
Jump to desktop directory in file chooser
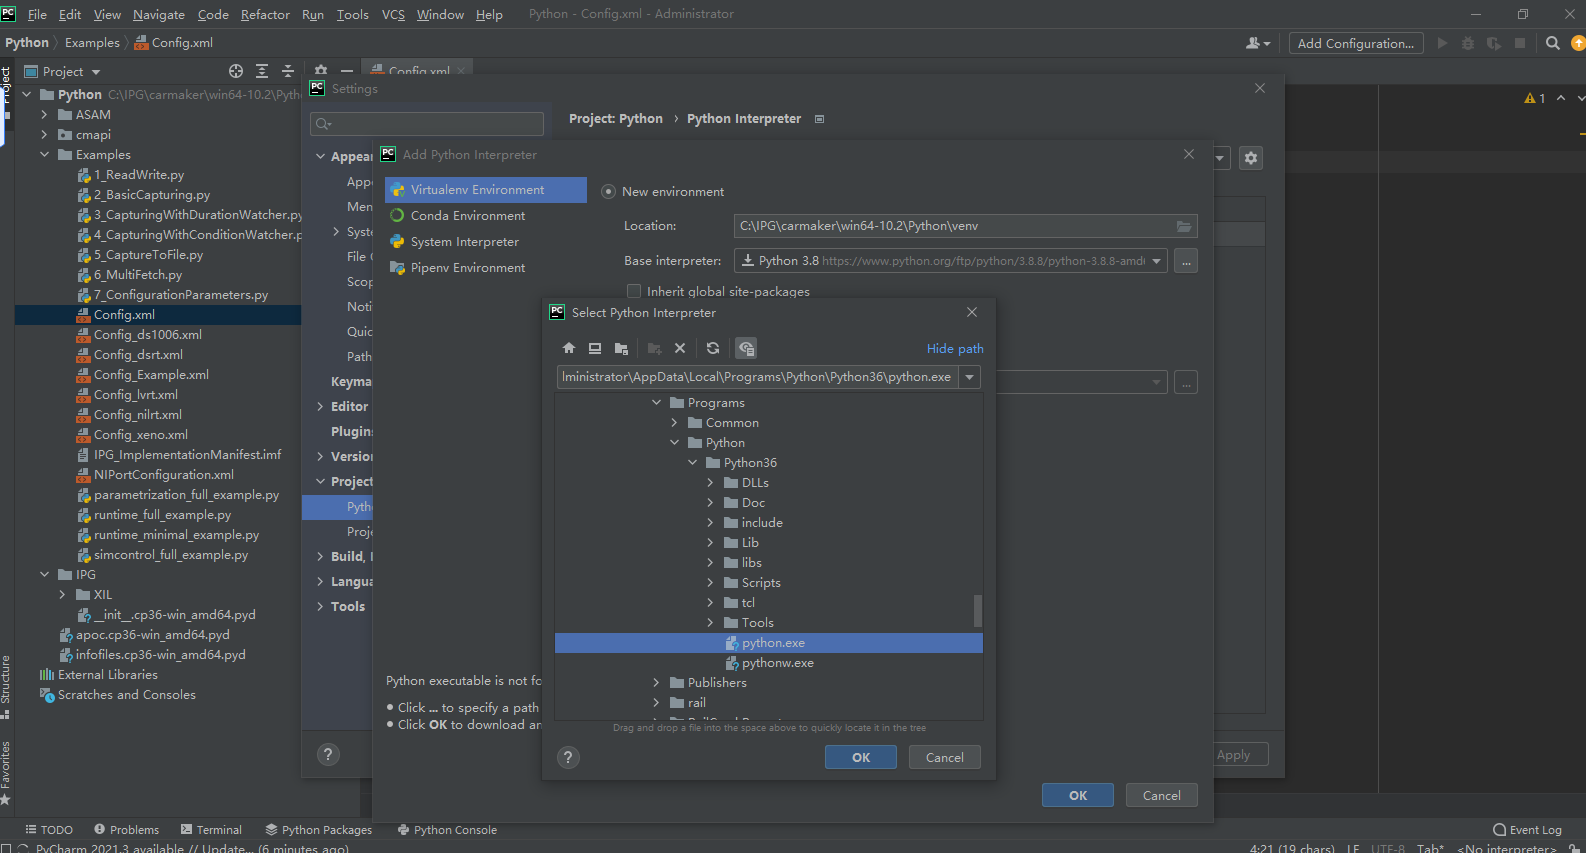point(595,348)
